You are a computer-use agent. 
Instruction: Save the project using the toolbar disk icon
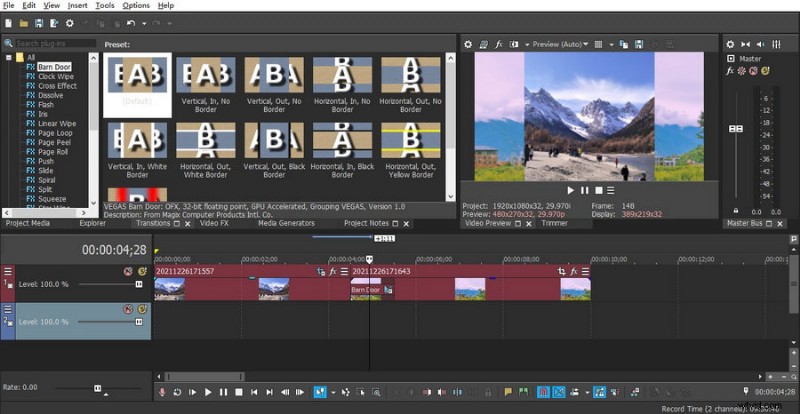[x=39, y=23]
